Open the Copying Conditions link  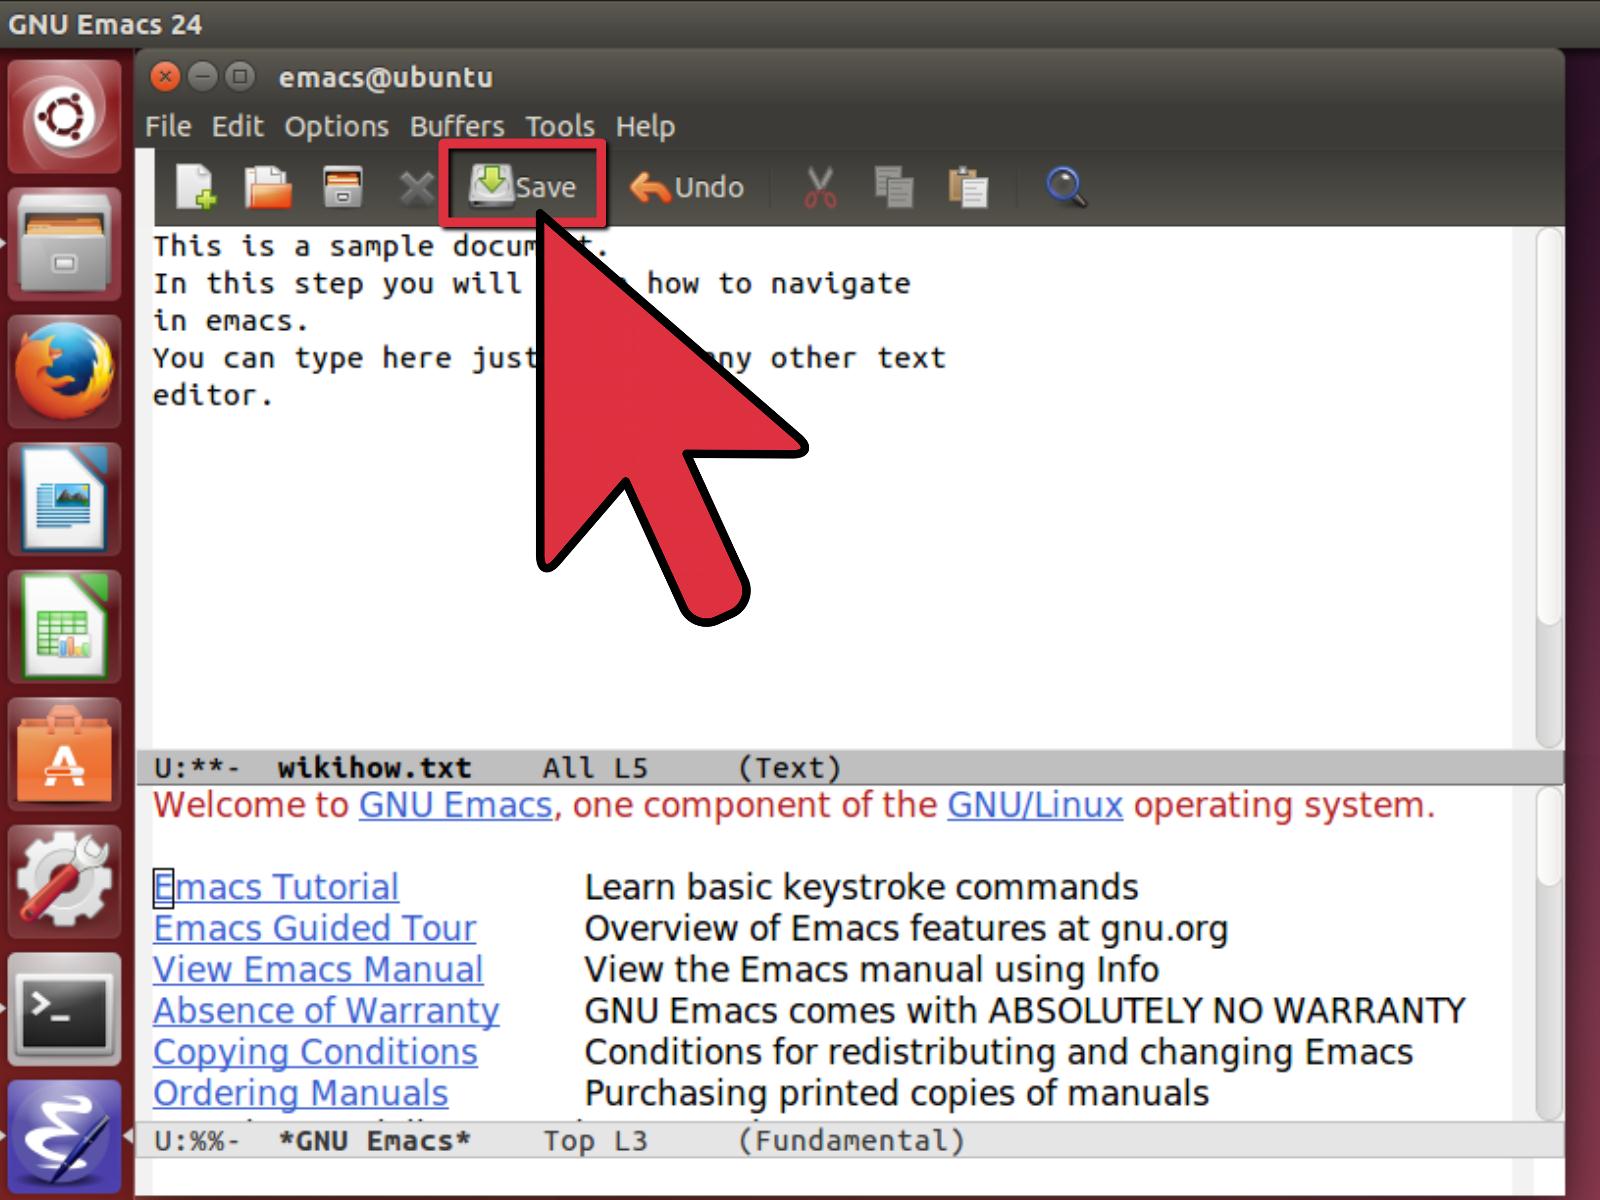tap(314, 1052)
